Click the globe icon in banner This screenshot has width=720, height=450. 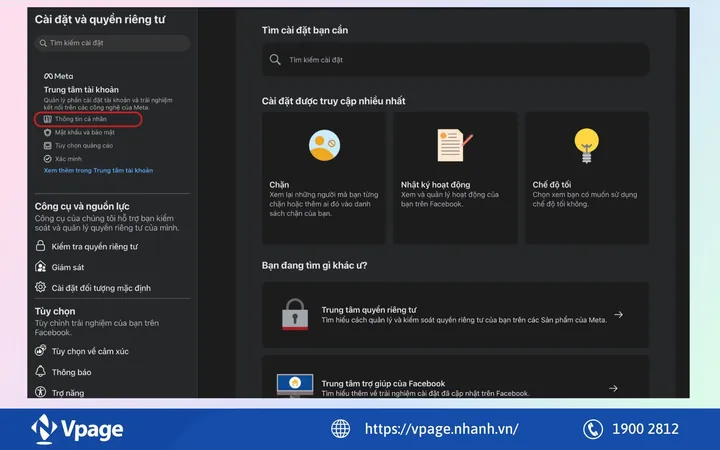340,429
